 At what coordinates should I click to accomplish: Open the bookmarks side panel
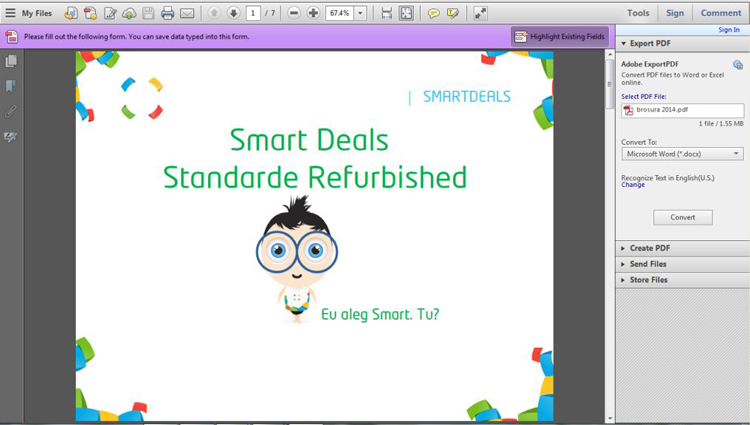(11, 86)
